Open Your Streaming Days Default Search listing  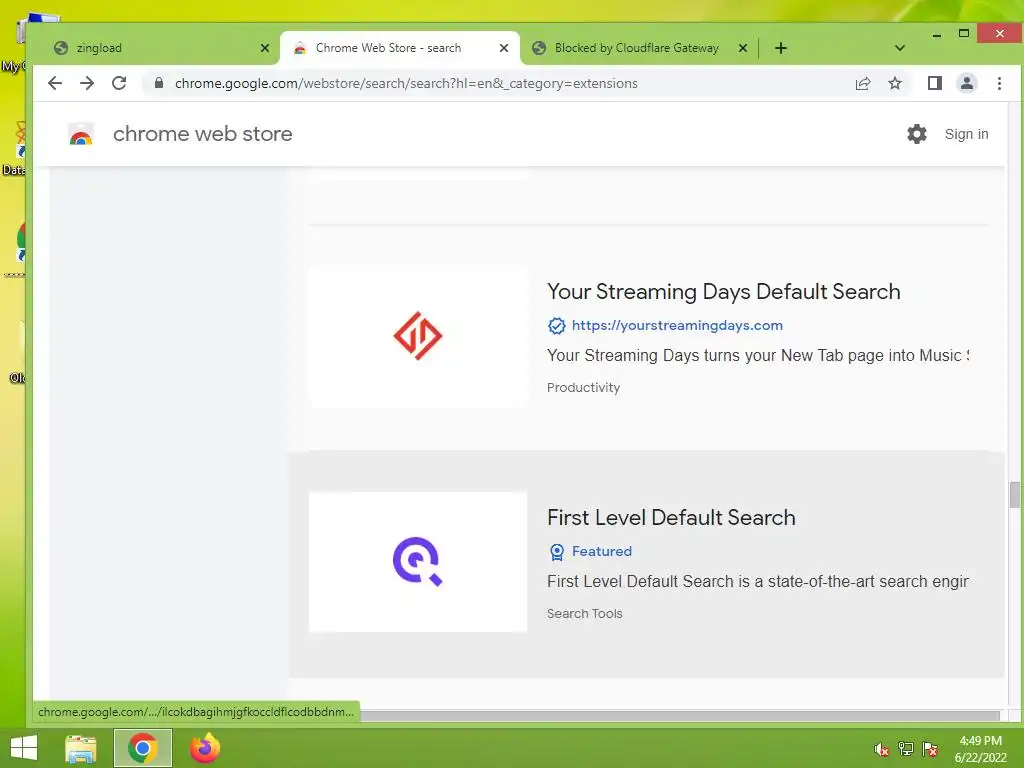[x=724, y=291]
